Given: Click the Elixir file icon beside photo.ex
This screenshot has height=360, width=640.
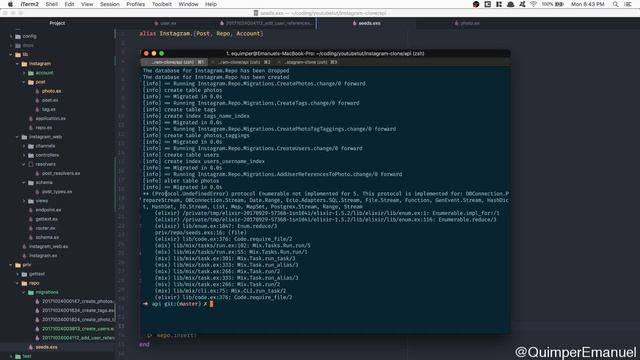Looking at the screenshot, I should 37,91.
